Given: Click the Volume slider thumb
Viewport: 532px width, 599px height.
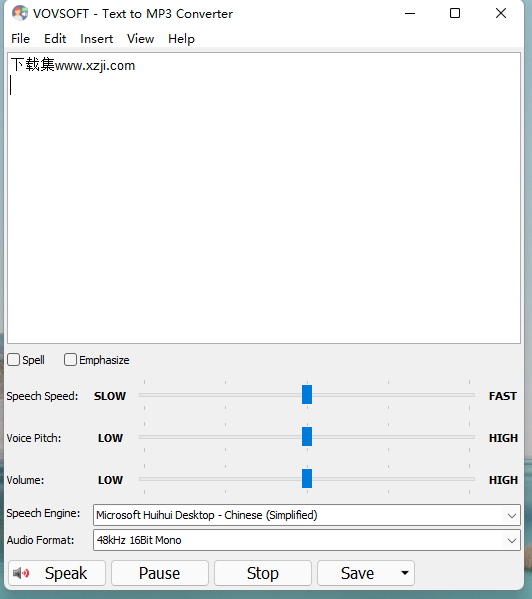Looking at the screenshot, I should (307, 479).
